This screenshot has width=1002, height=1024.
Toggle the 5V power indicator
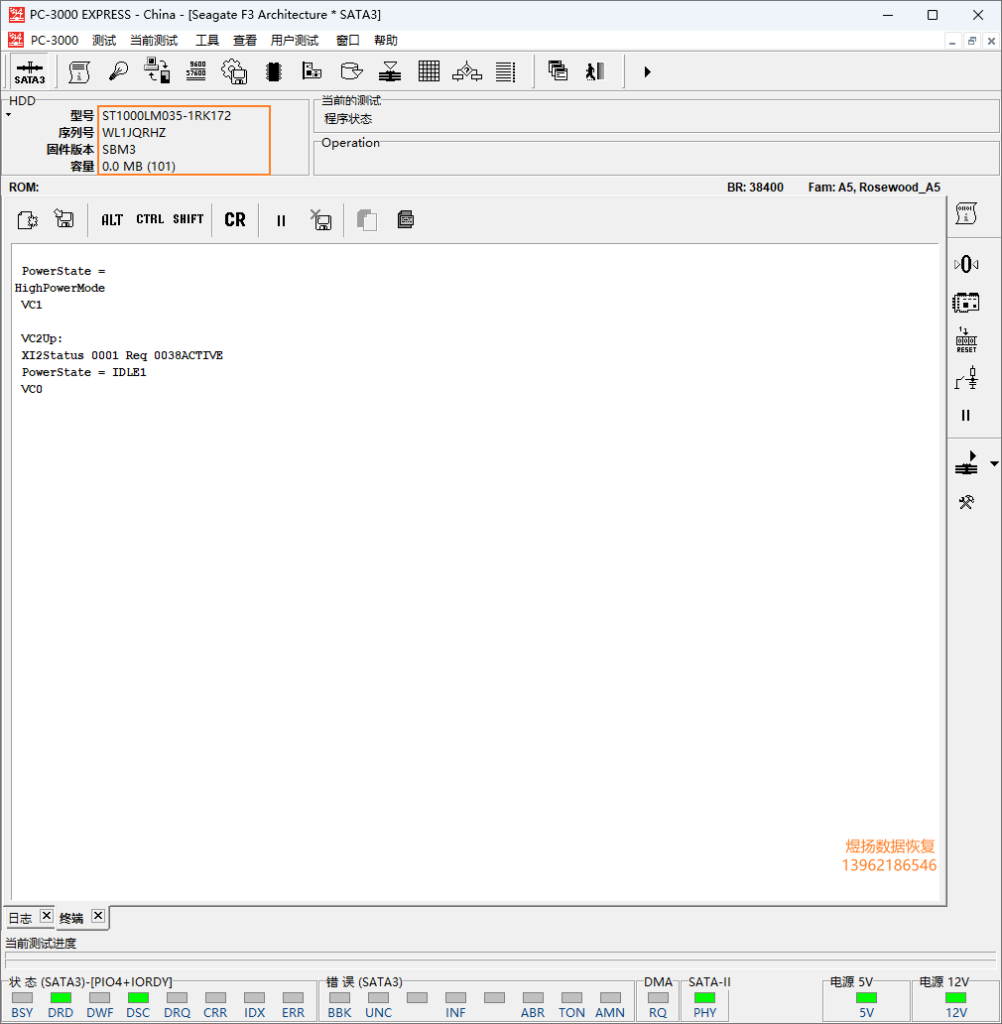coord(866,998)
